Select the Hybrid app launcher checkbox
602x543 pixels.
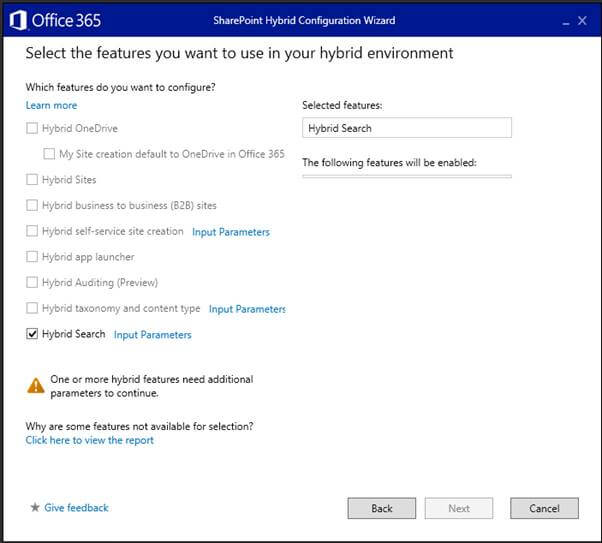(32, 257)
